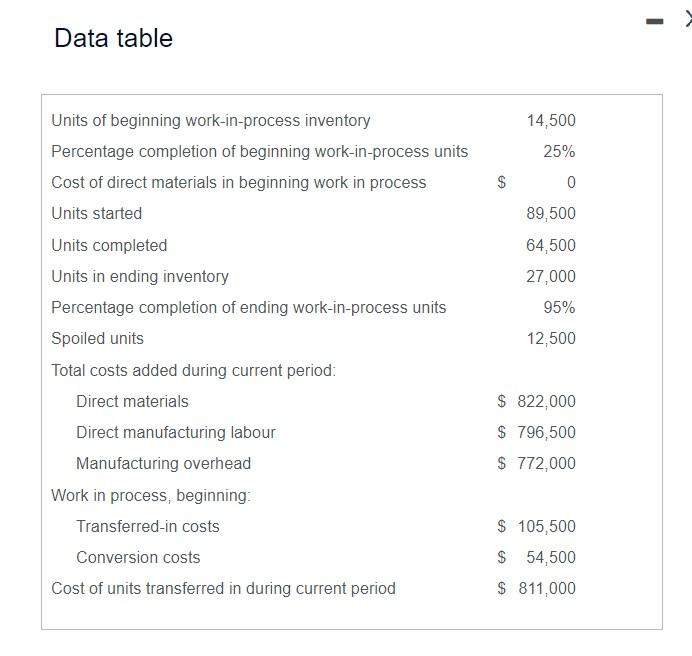Click the Transferred-in costs $105,500 amount
692x656 pixels.
click(x=536, y=526)
